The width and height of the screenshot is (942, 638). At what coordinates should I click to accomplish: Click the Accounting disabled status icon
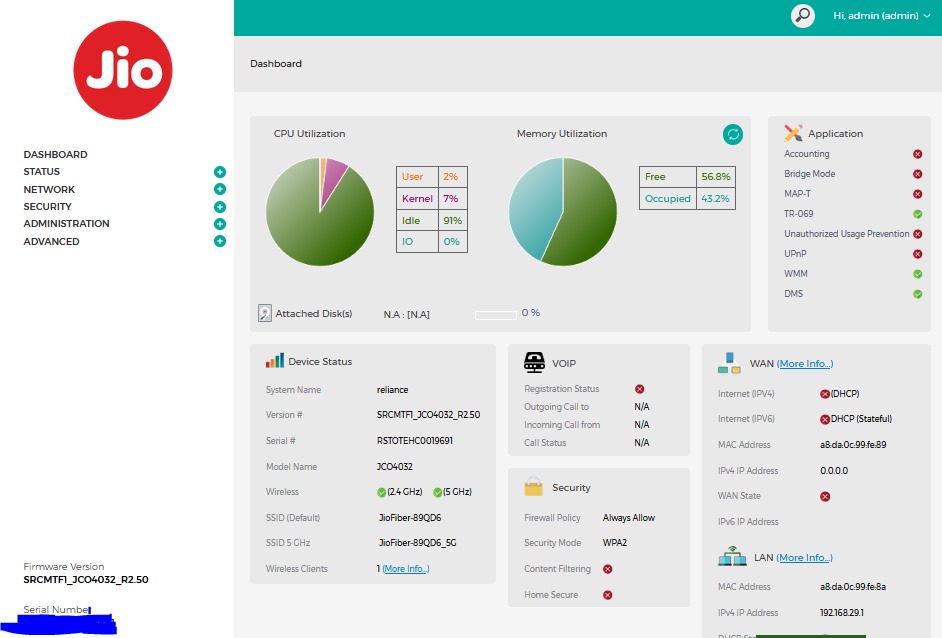(x=917, y=154)
